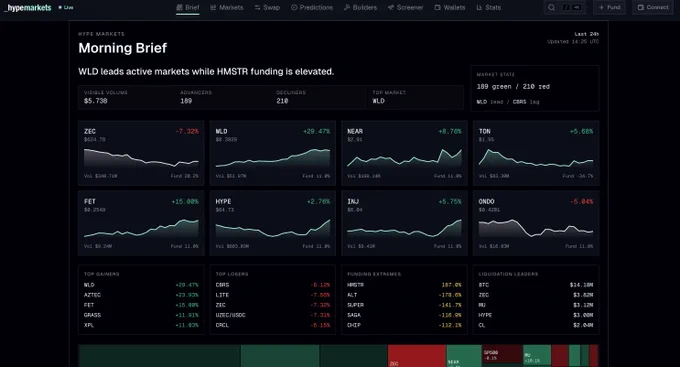Open the HYPE market card
Screen dimensions: 680x367
coord(273,223)
